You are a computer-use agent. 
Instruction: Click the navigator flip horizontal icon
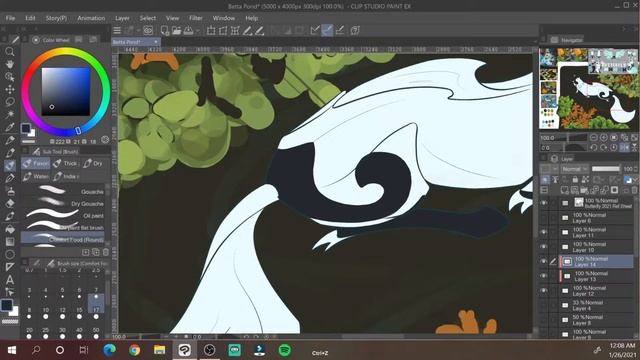click(624, 147)
